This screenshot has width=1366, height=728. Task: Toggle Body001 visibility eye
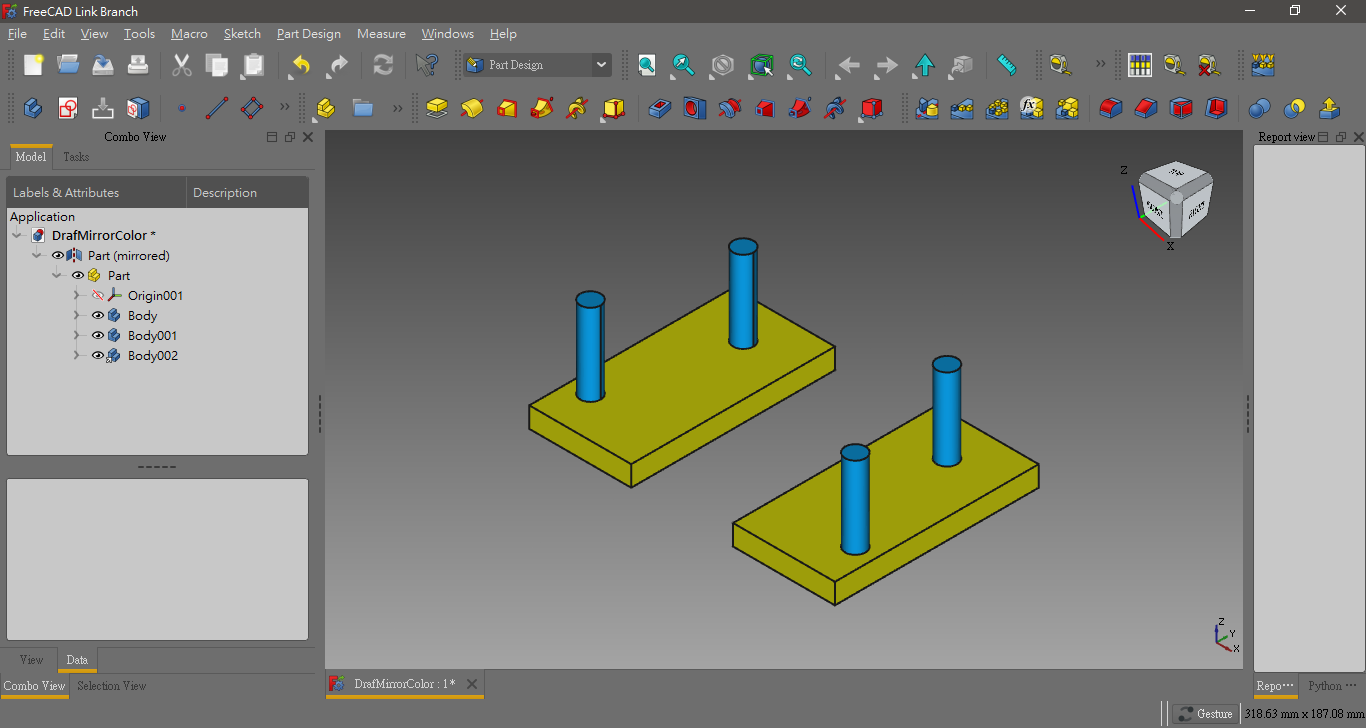tap(97, 335)
